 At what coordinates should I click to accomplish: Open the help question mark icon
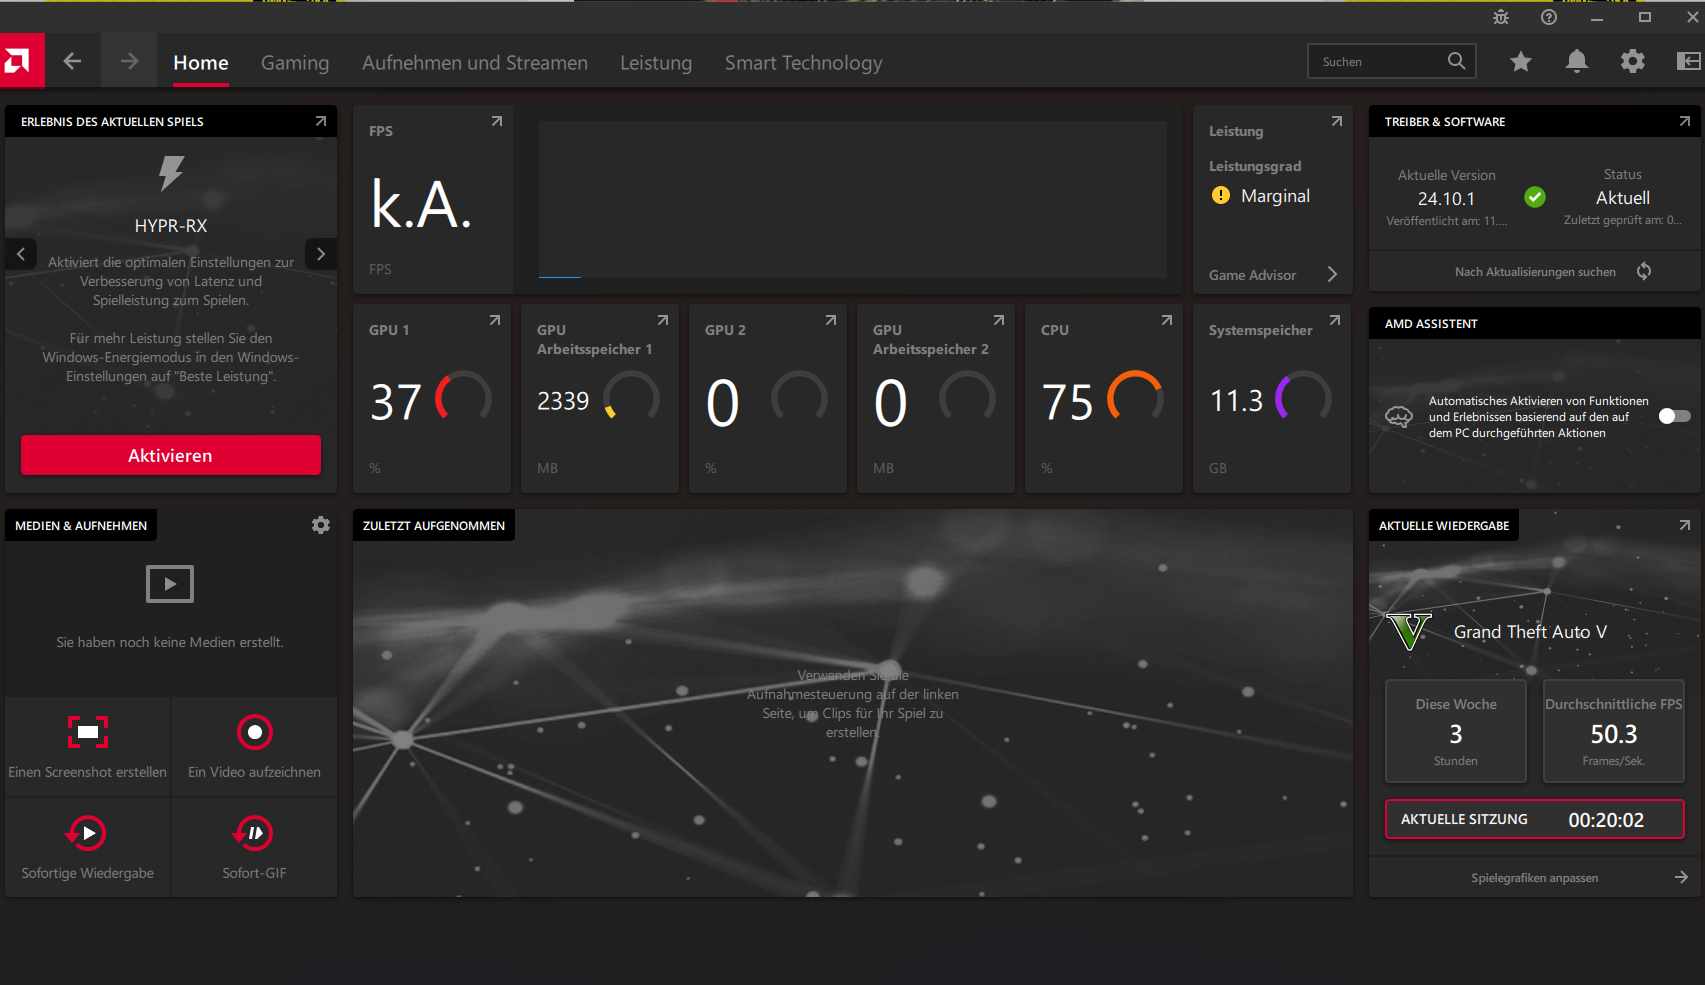pyautogui.click(x=1549, y=17)
